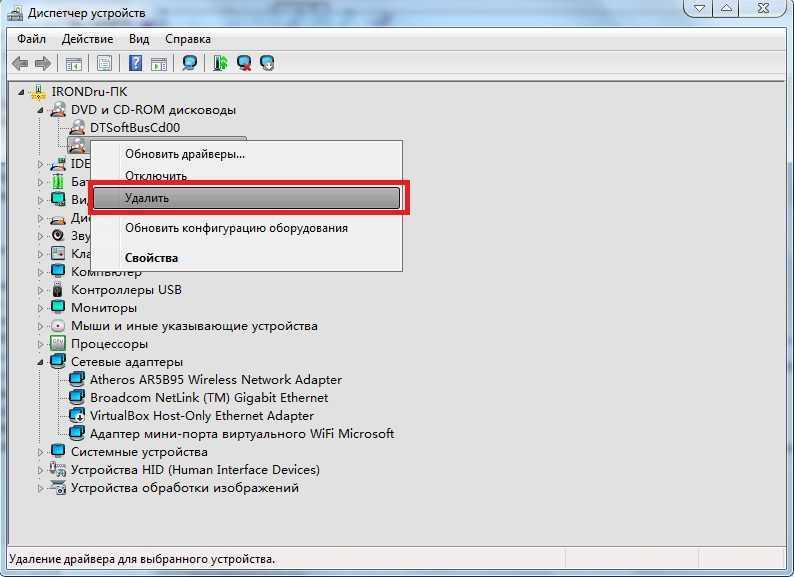Open the Файл menu
The width and height of the screenshot is (794, 577).
pos(31,39)
